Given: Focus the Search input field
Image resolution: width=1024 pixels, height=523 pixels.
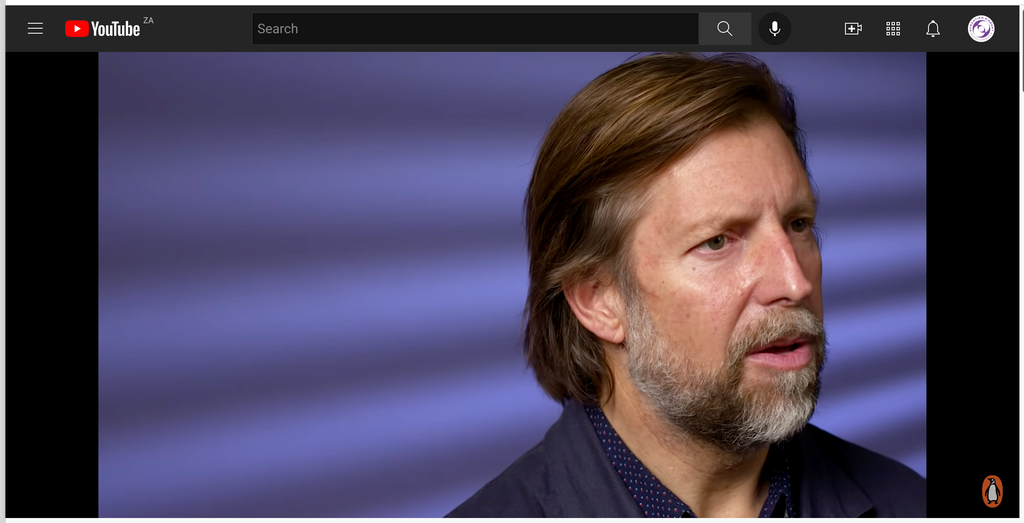Looking at the screenshot, I should click(x=475, y=29).
